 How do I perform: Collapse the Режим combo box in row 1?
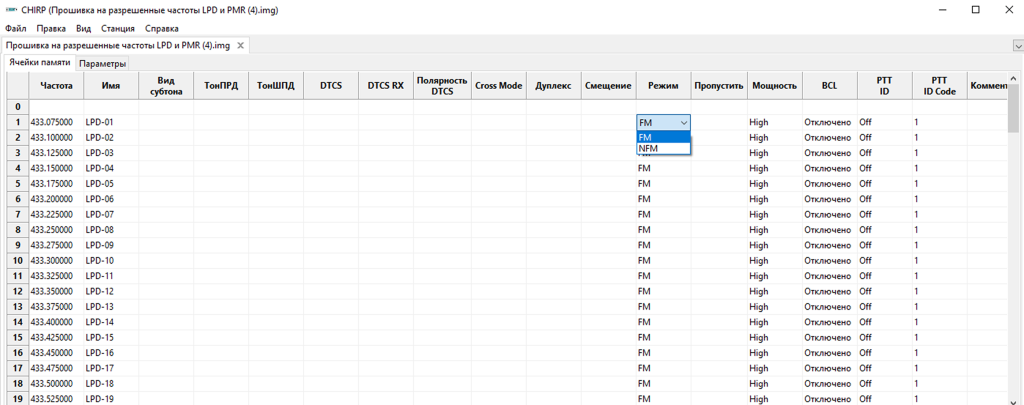[683, 122]
